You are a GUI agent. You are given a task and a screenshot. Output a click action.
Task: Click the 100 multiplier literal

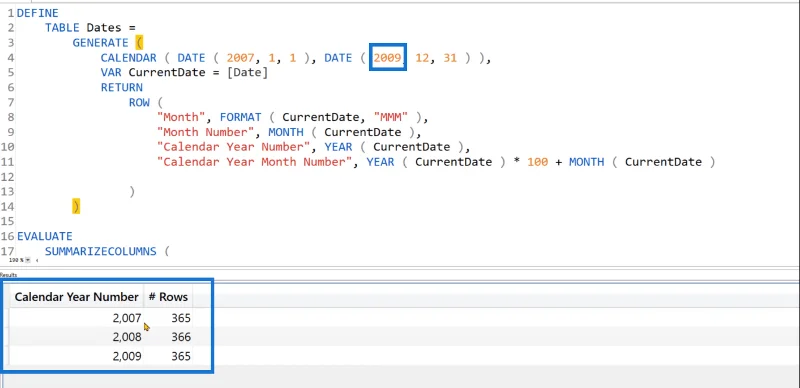(538, 162)
